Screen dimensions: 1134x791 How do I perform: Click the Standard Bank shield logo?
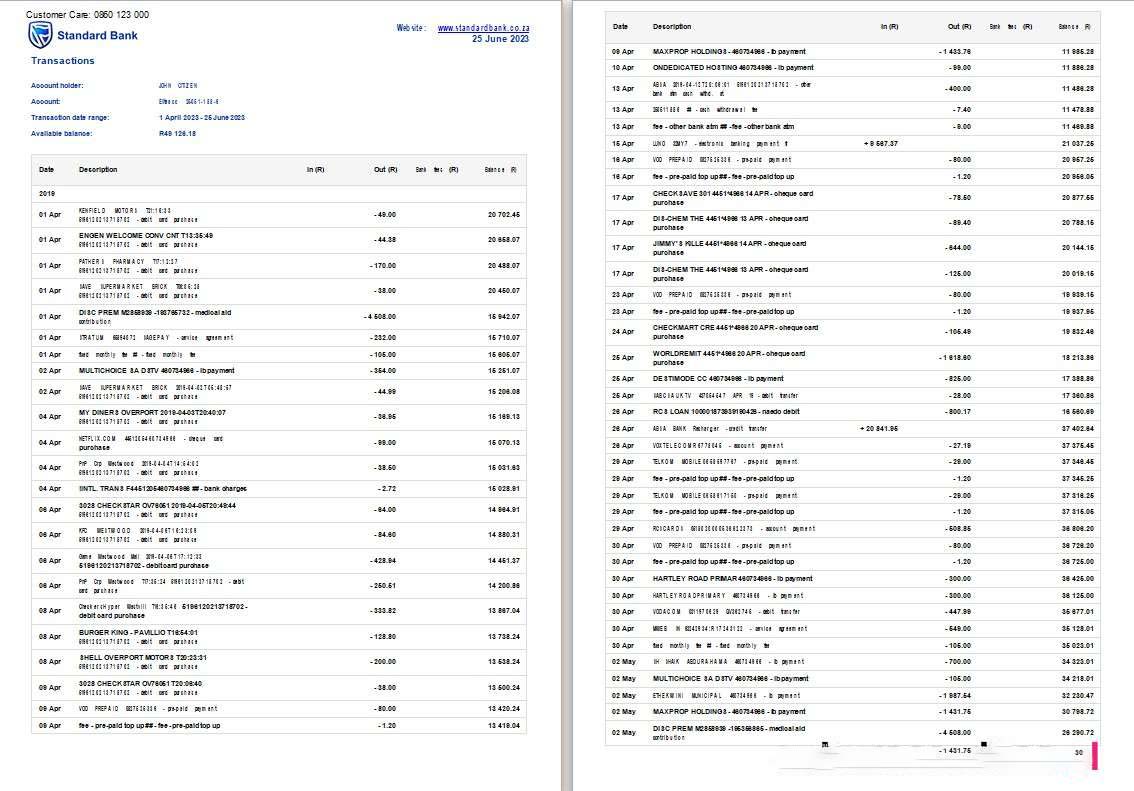[x=40, y=35]
